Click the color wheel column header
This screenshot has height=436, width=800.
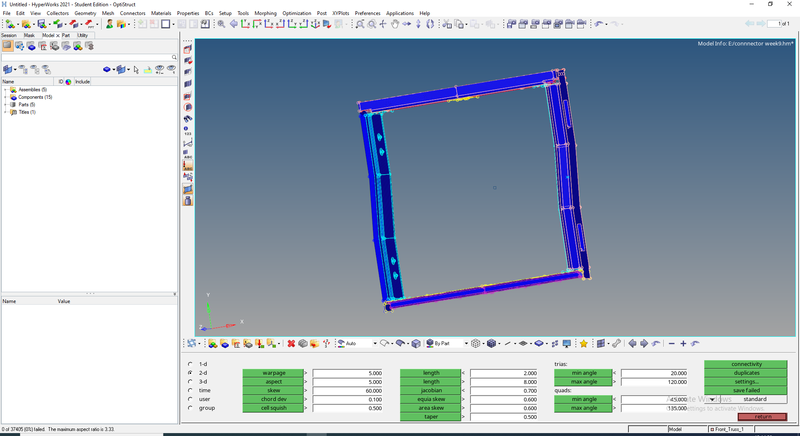tap(68, 82)
